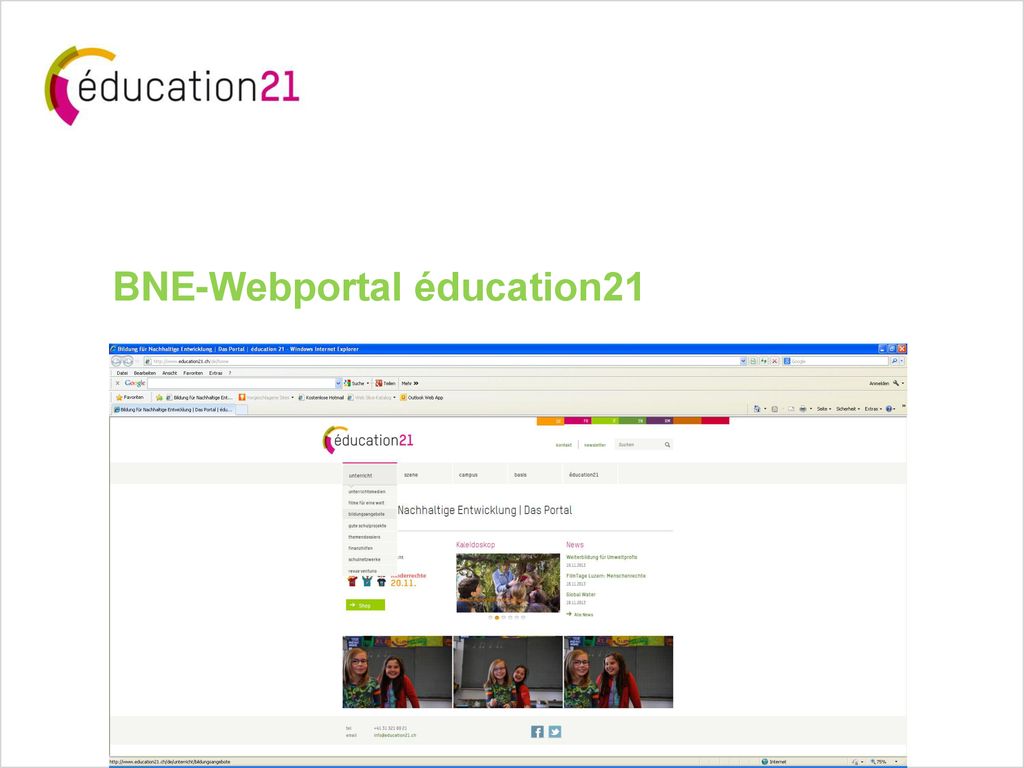Click the magnifier in browser search box
The image size is (1024, 768).
pos(894,361)
